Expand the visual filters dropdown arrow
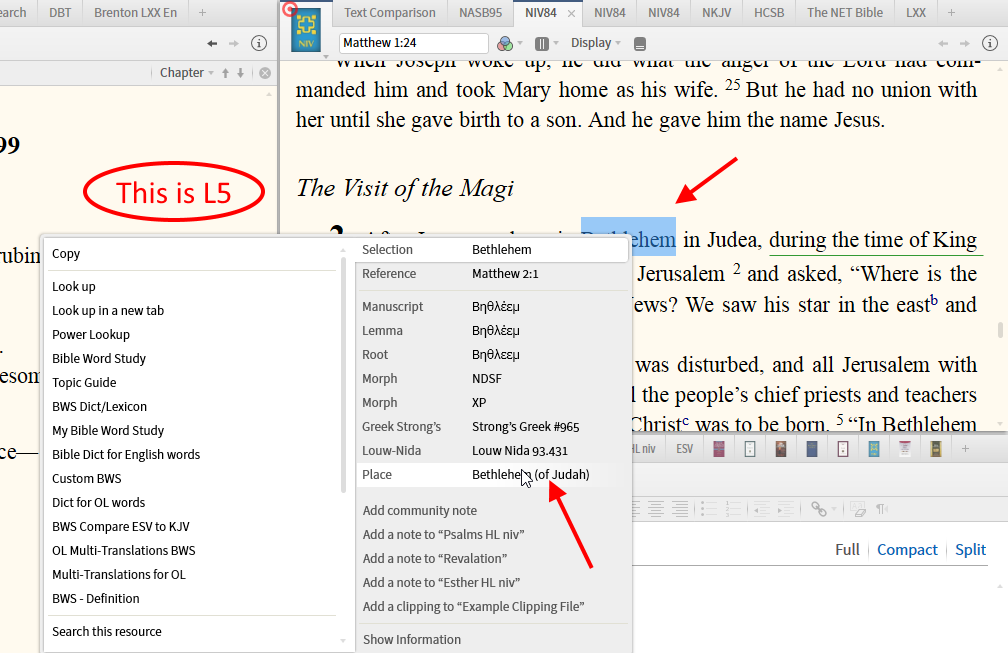The width and height of the screenshot is (1008, 653). [x=520, y=43]
